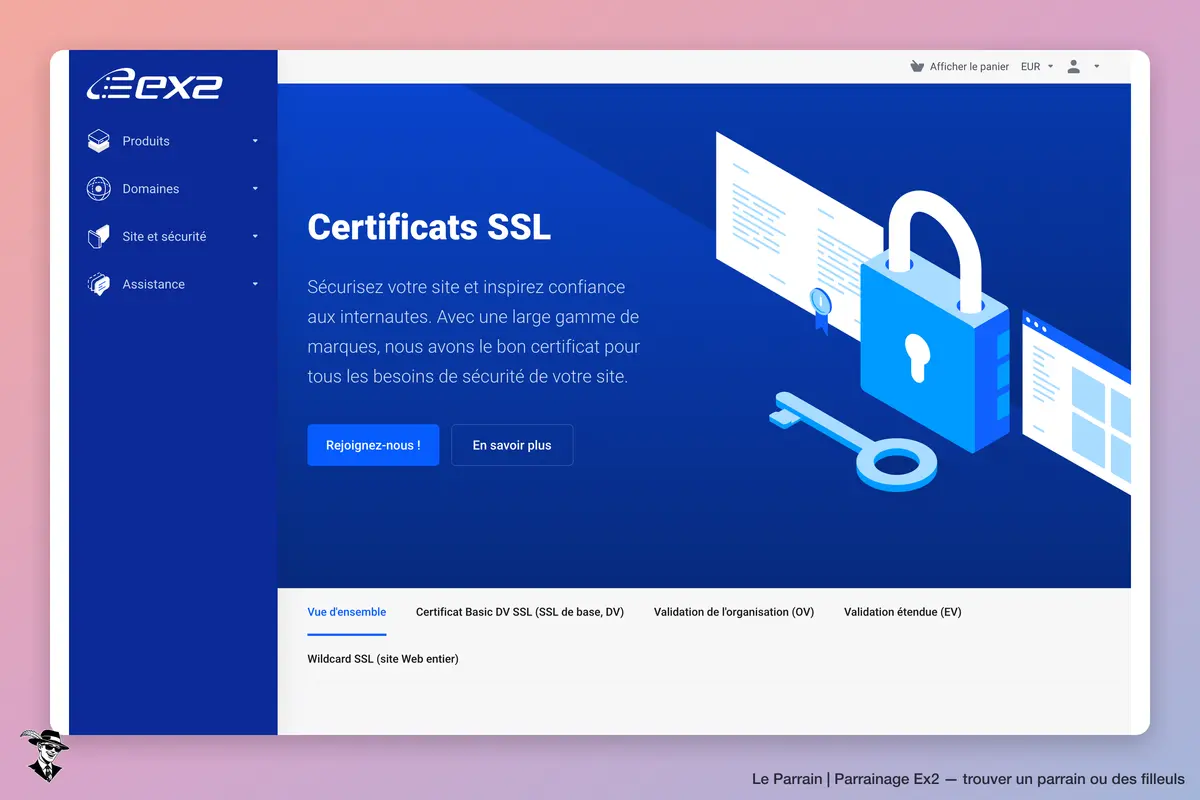Viewport: 1200px width, 800px height.
Task: Click the Assistance chat icon
Action: 98,285
